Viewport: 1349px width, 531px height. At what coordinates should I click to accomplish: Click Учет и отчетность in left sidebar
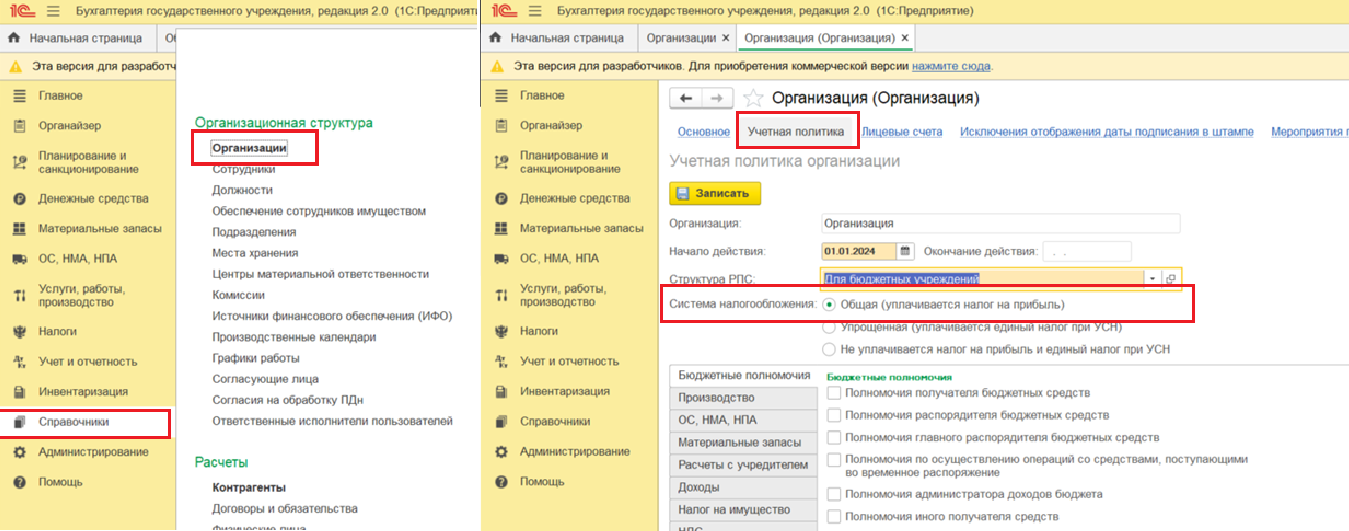coord(88,361)
